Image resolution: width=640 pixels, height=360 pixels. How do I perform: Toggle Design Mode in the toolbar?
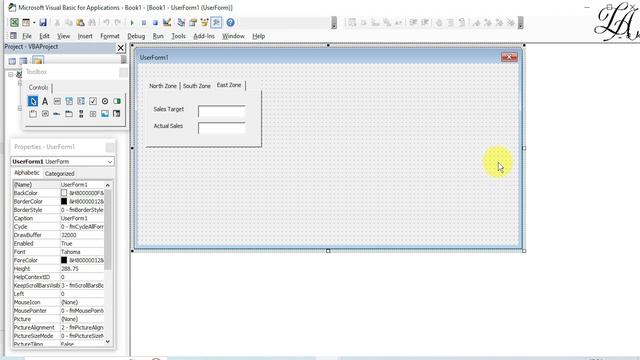(167, 23)
